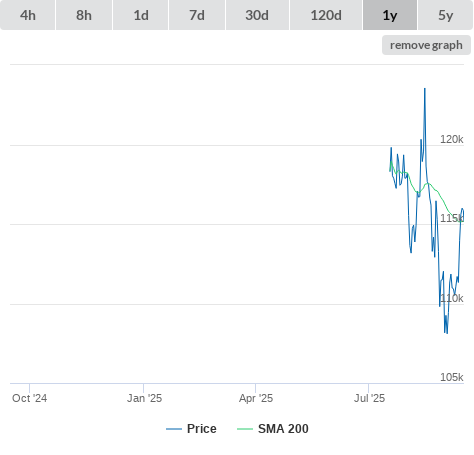The image size is (474, 455).
Task: Select the 120d time range tab
Action: point(326,15)
